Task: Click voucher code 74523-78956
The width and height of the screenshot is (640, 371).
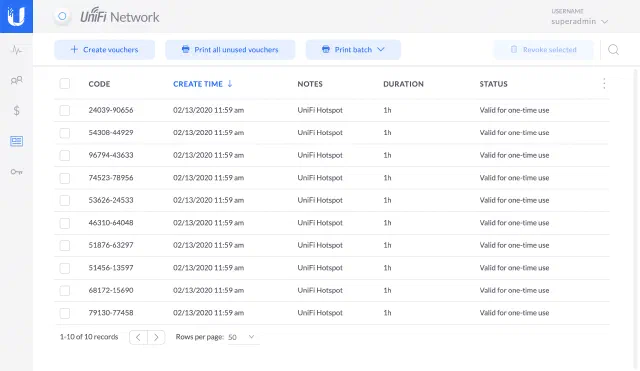Action: pyautogui.click(x=111, y=178)
